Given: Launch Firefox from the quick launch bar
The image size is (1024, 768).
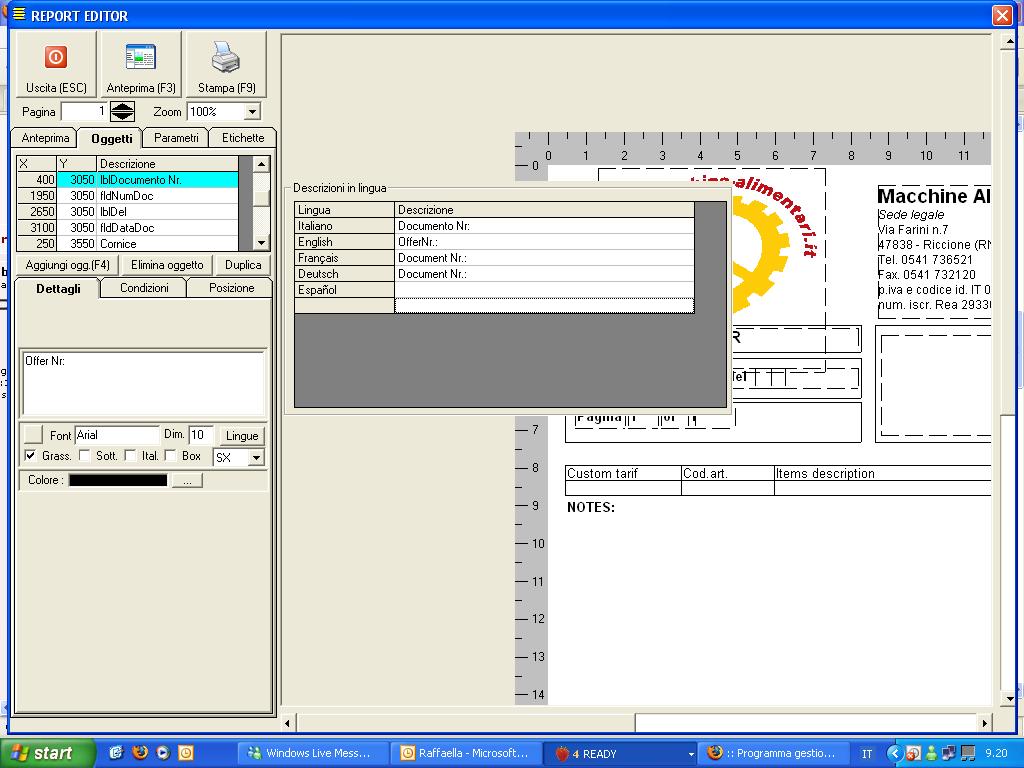Looking at the screenshot, I should coord(140,752).
